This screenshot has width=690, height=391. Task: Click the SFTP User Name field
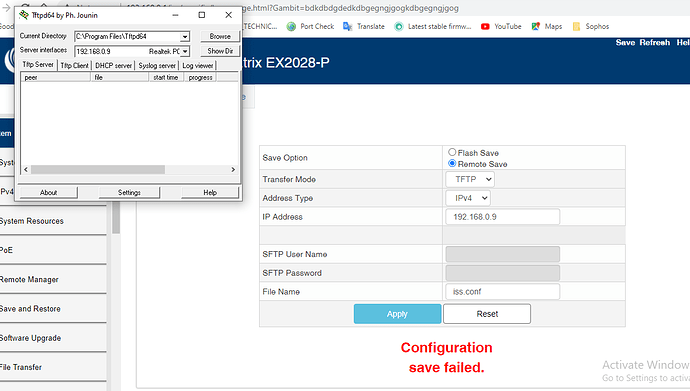point(503,254)
